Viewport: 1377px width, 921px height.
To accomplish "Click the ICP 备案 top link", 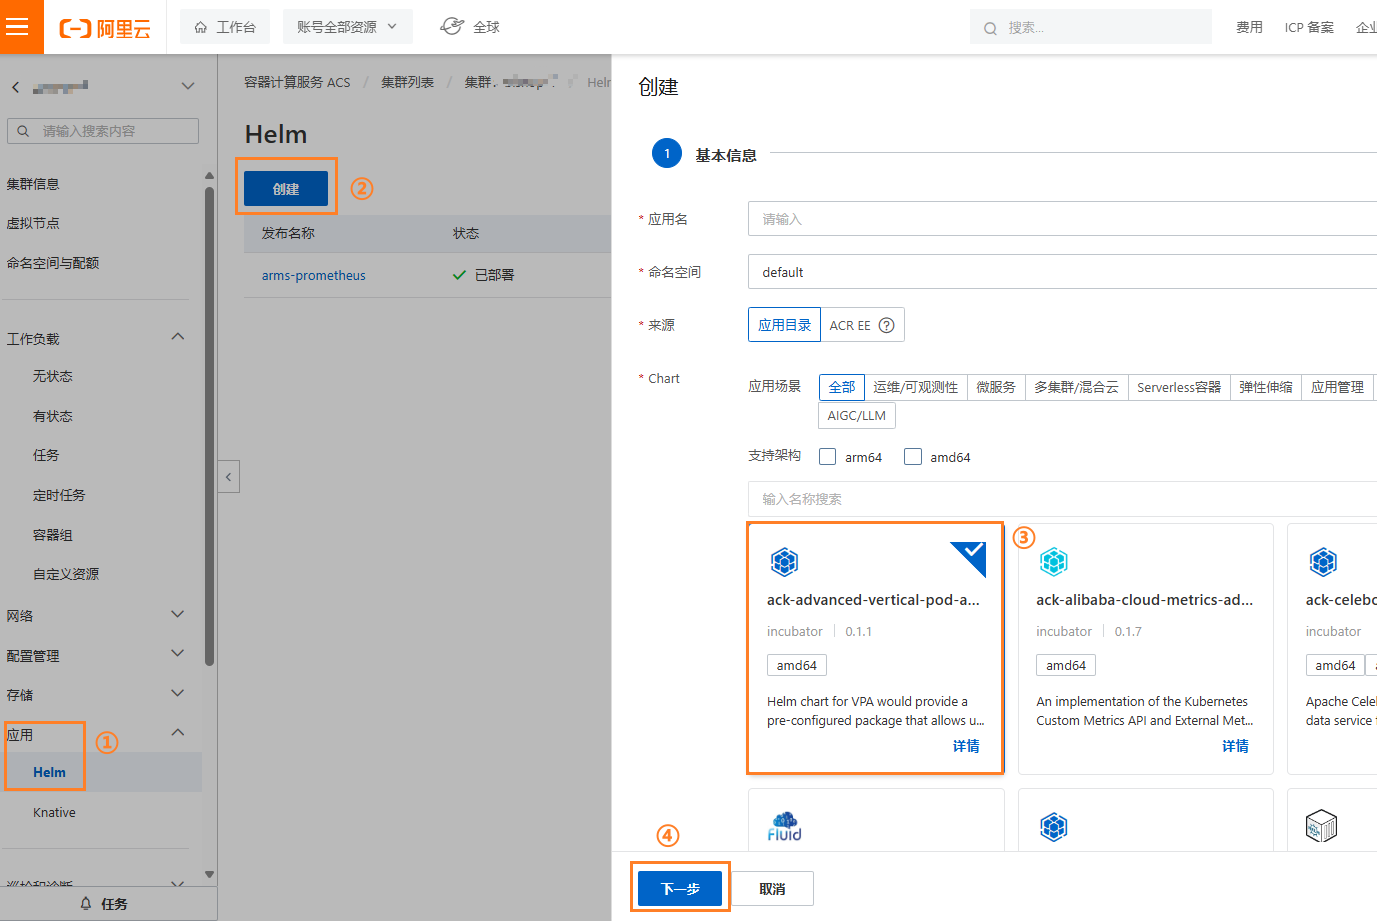I will coord(1309,28).
